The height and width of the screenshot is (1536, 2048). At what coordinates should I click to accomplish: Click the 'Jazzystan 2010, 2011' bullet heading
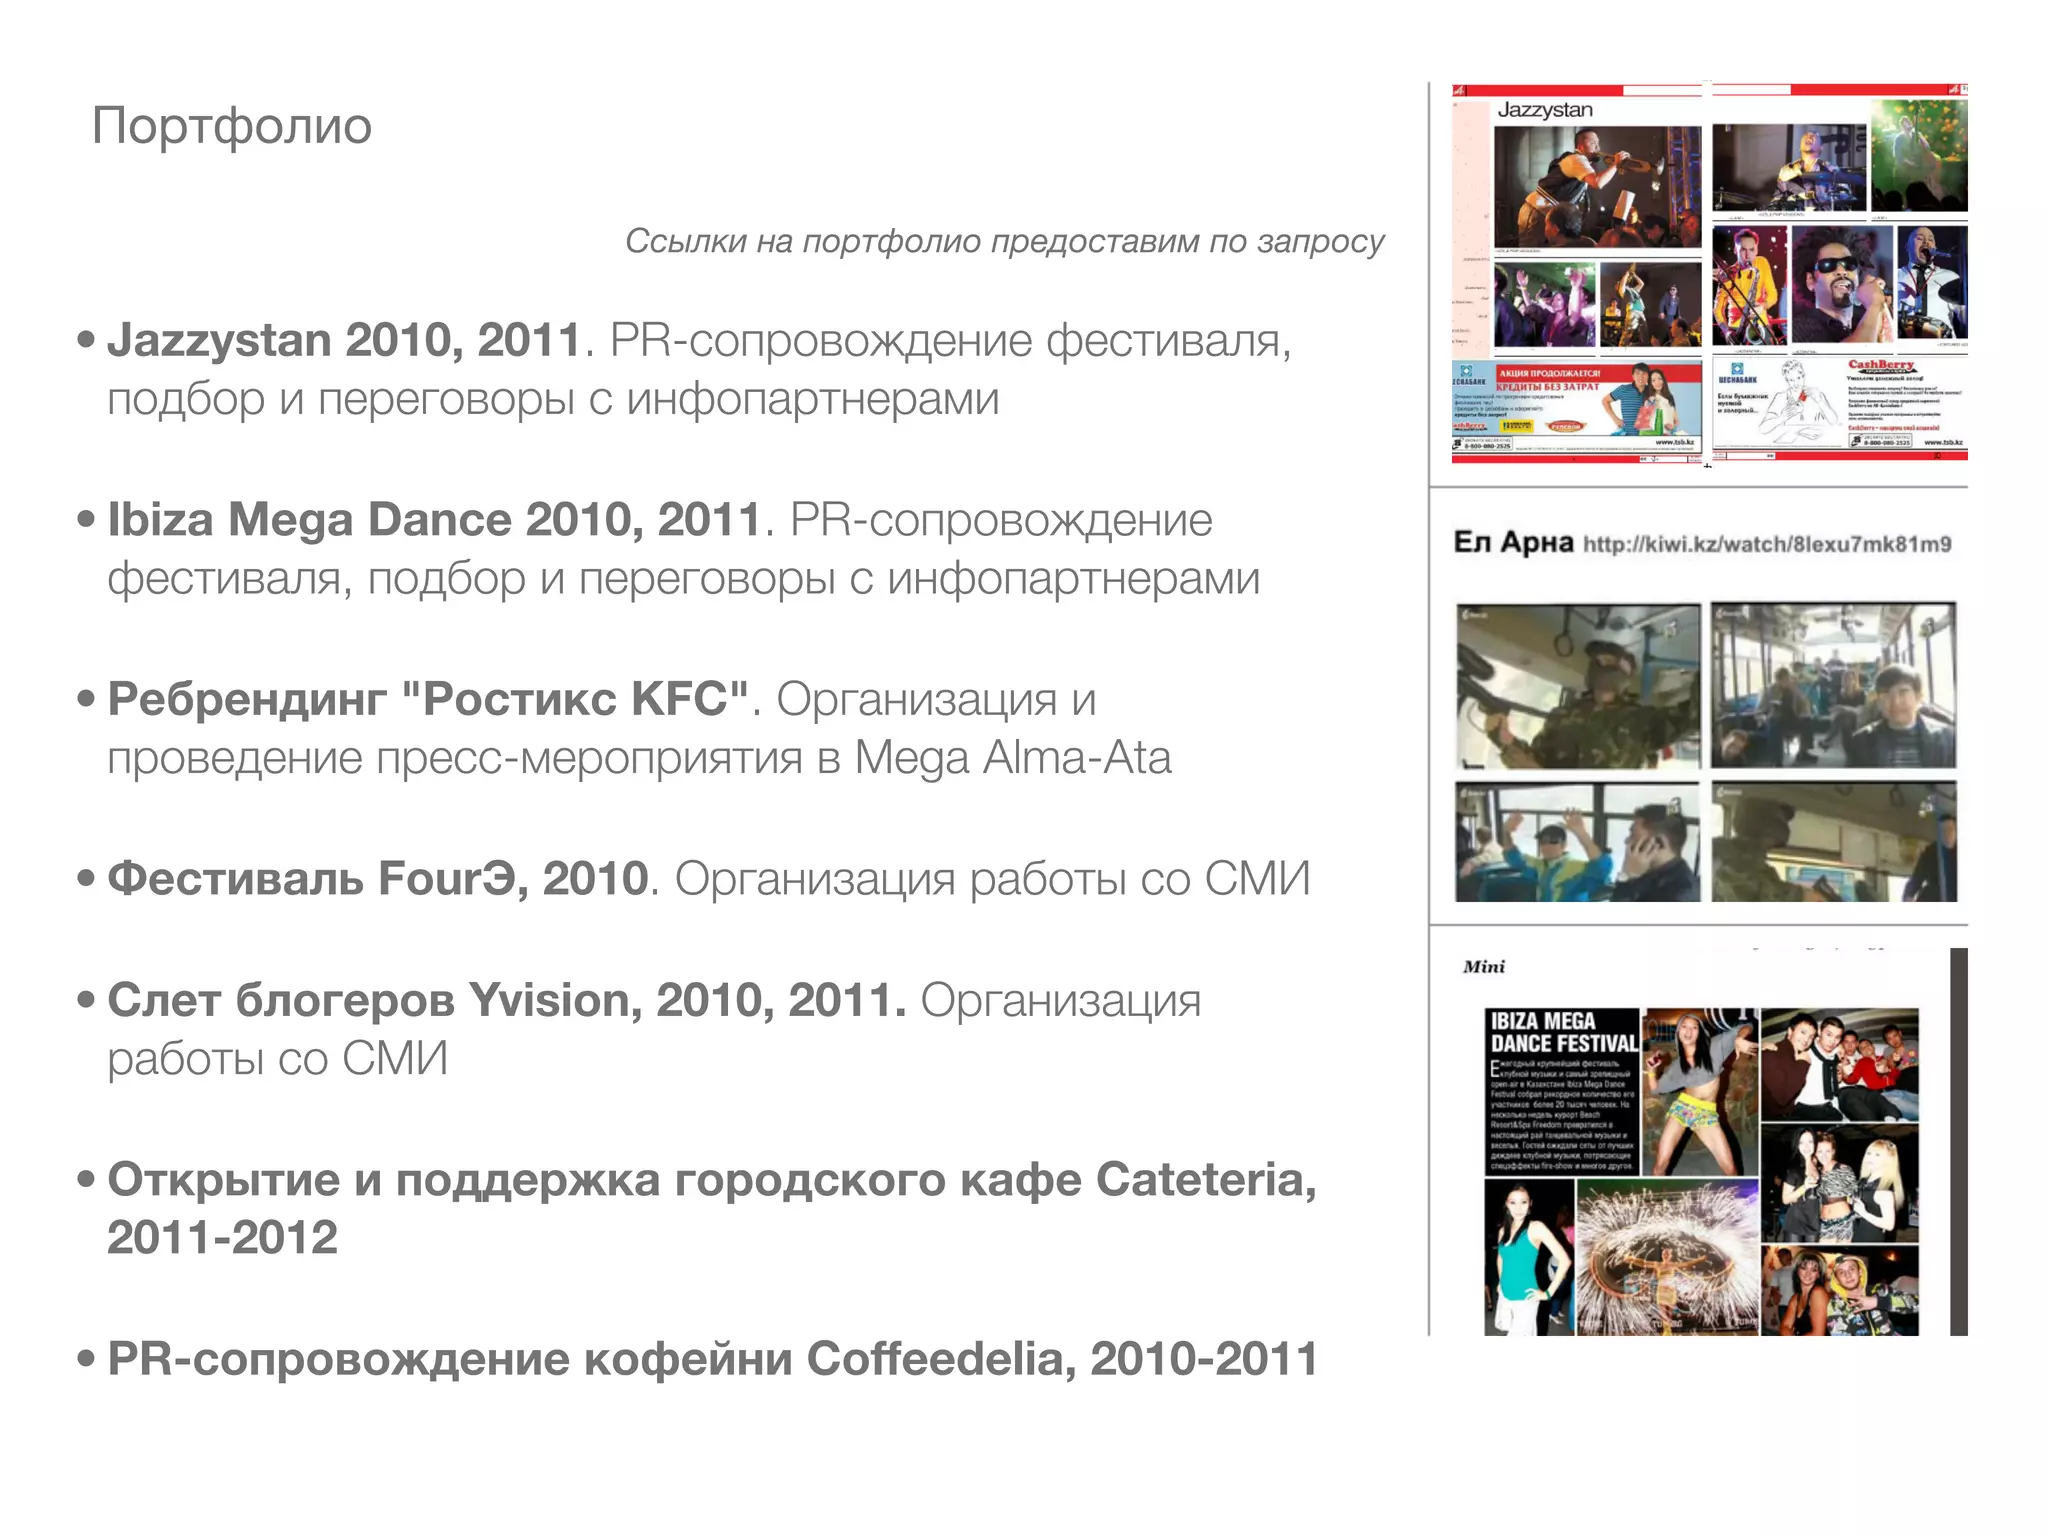pyautogui.click(x=344, y=340)
